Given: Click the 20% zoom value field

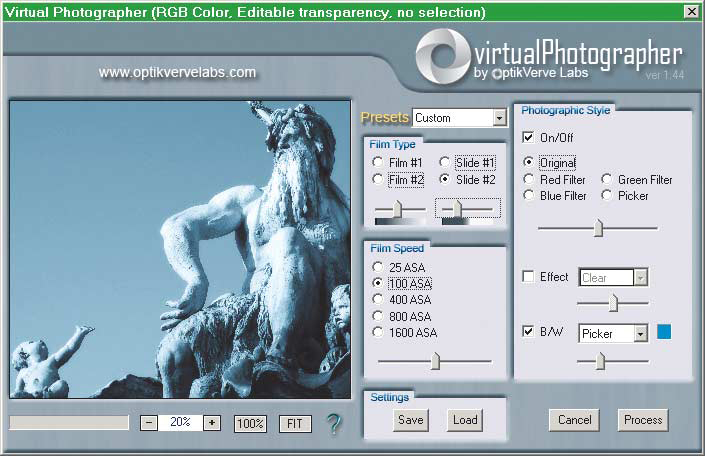Looking at the screenshot, I should (180, 423).
